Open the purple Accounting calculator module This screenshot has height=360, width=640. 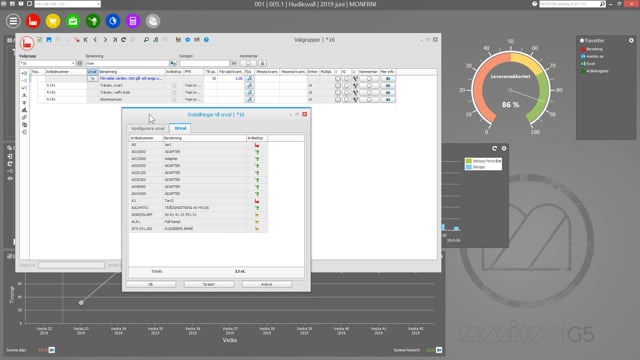click(x=133, y=21)
